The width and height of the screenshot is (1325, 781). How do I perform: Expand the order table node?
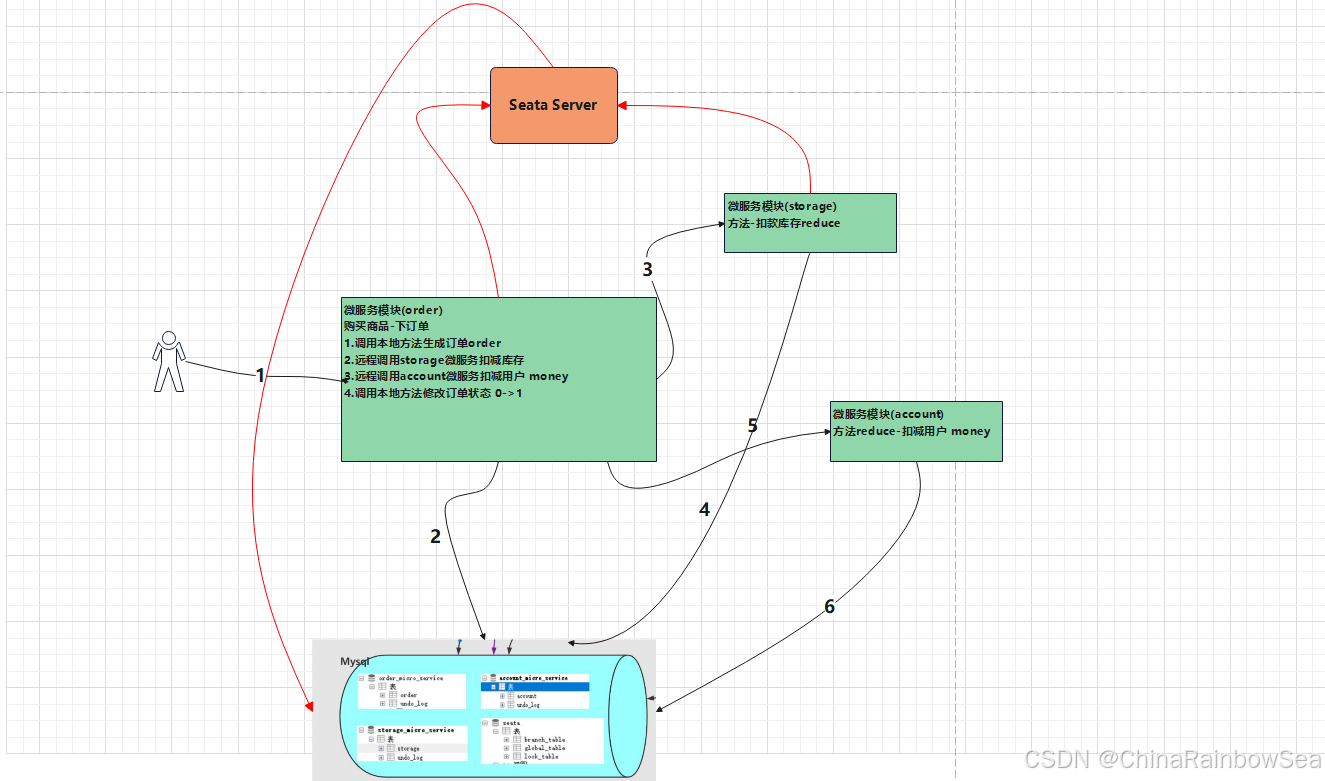[x=382, y=695]
